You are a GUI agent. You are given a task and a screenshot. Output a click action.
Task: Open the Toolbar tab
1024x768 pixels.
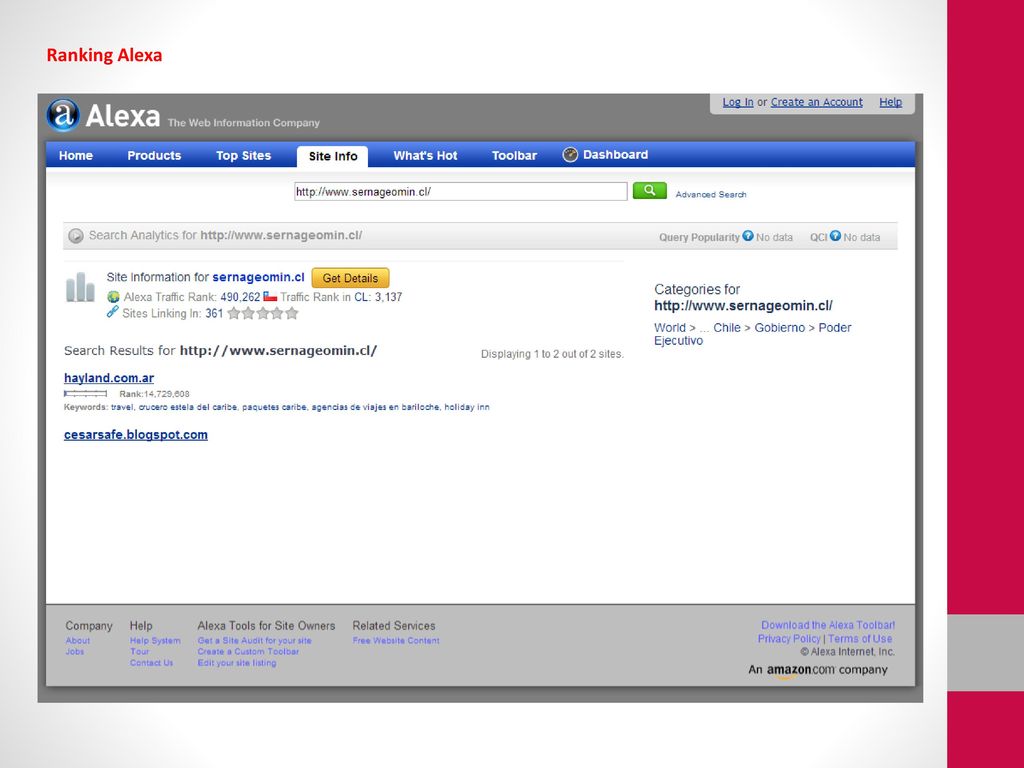tap(514, 155)
